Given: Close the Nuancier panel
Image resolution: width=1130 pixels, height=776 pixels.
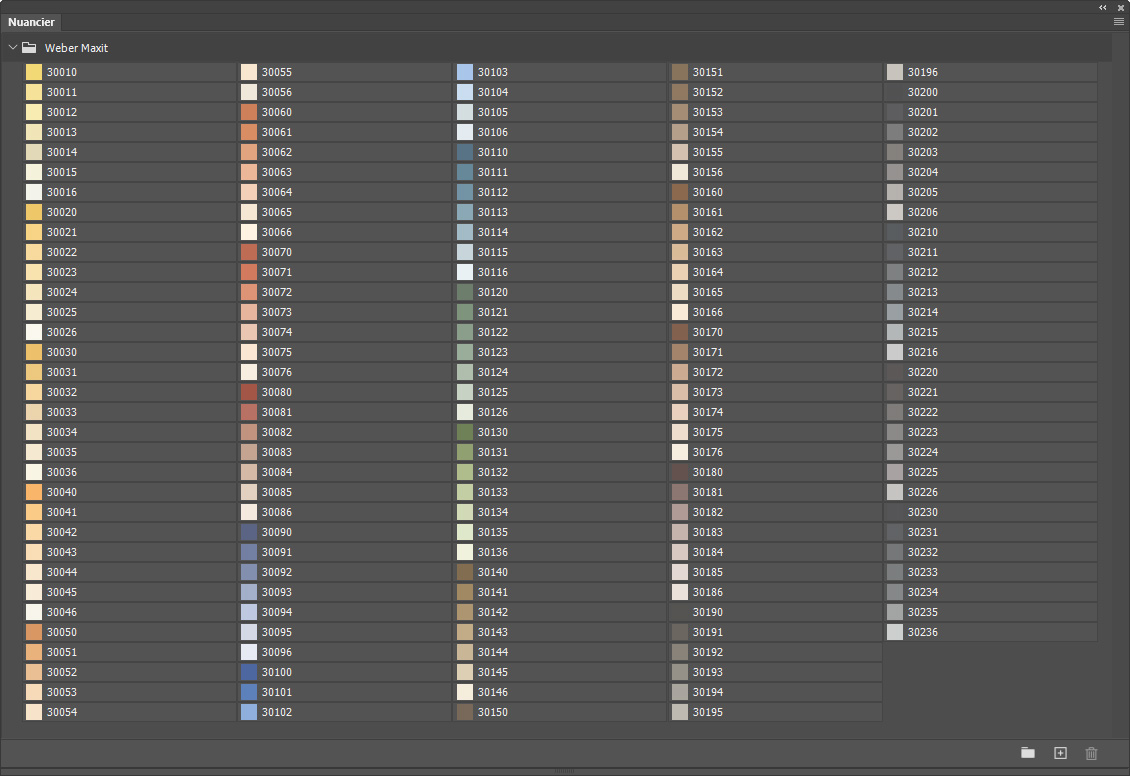Looking at the screenshot, I should [x=1121, y=7].
